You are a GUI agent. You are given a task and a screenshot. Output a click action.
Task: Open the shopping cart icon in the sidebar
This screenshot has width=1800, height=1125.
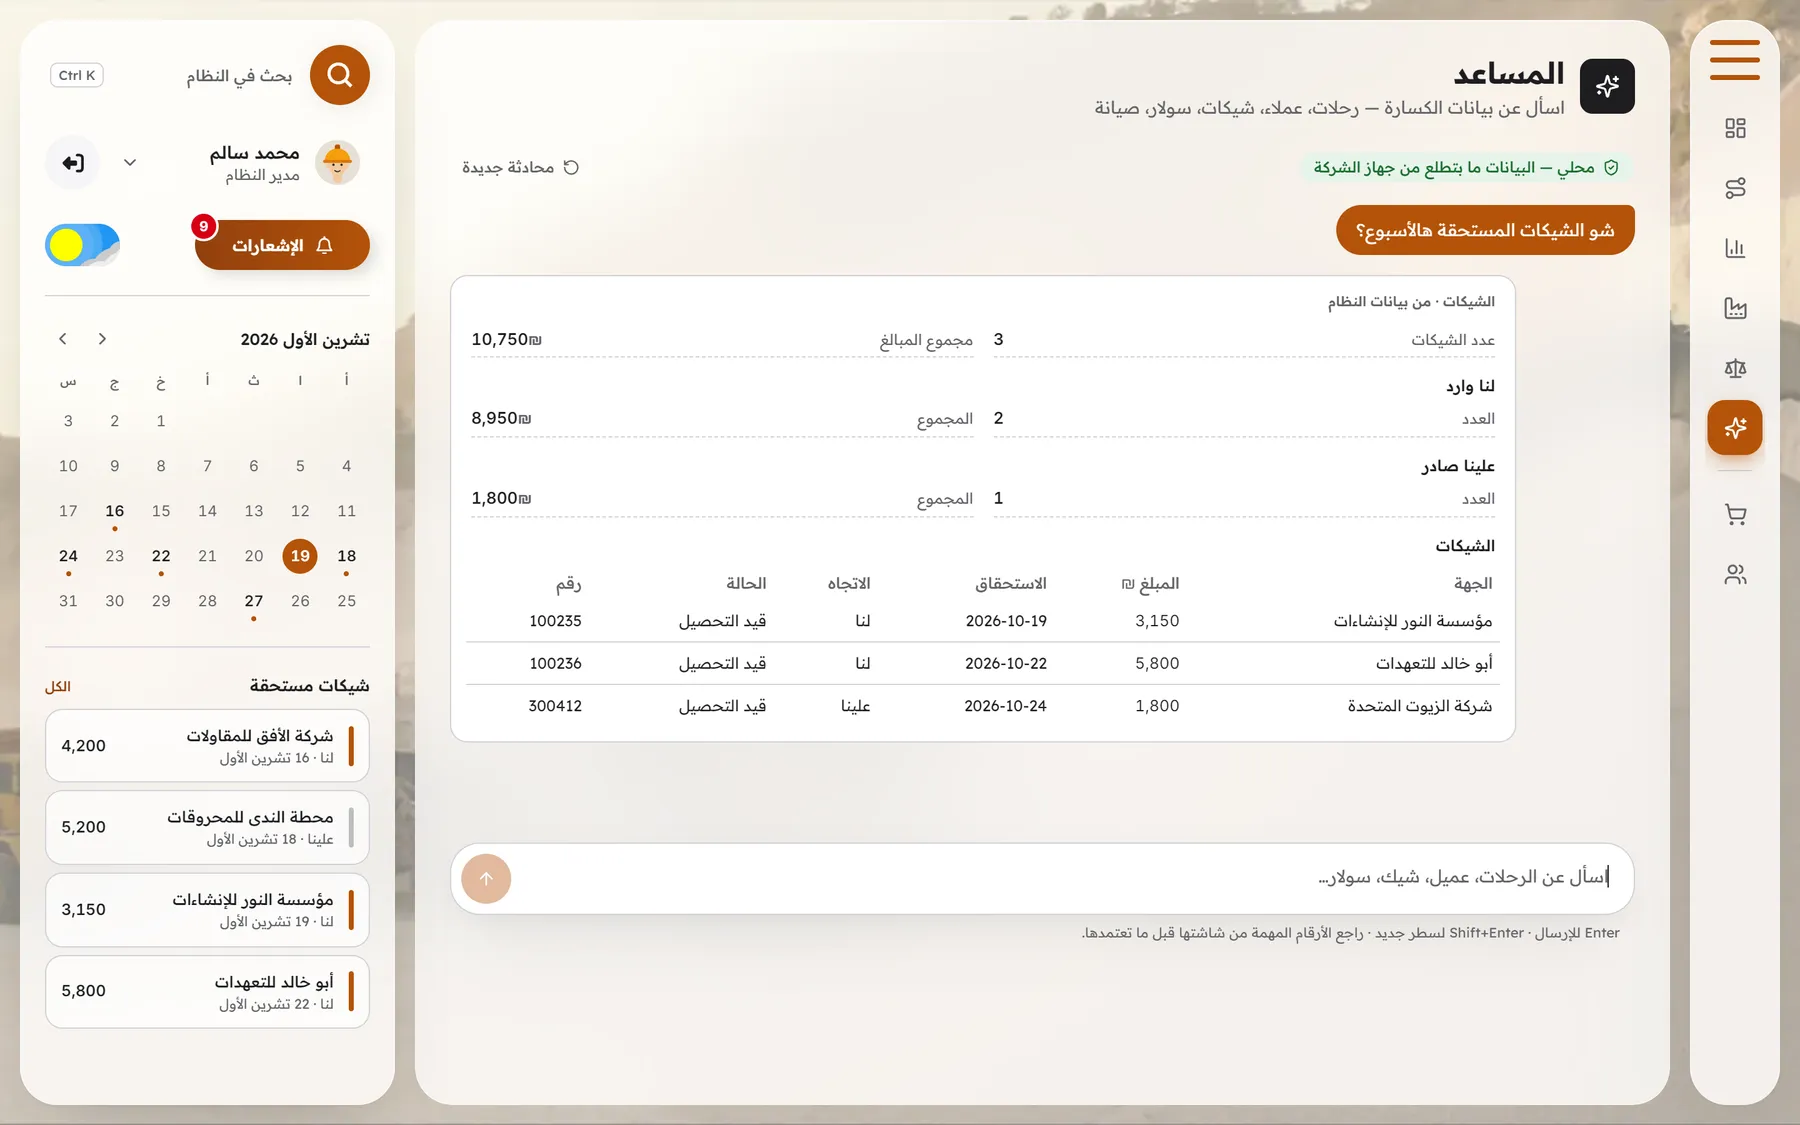[x=1735, y=515]
